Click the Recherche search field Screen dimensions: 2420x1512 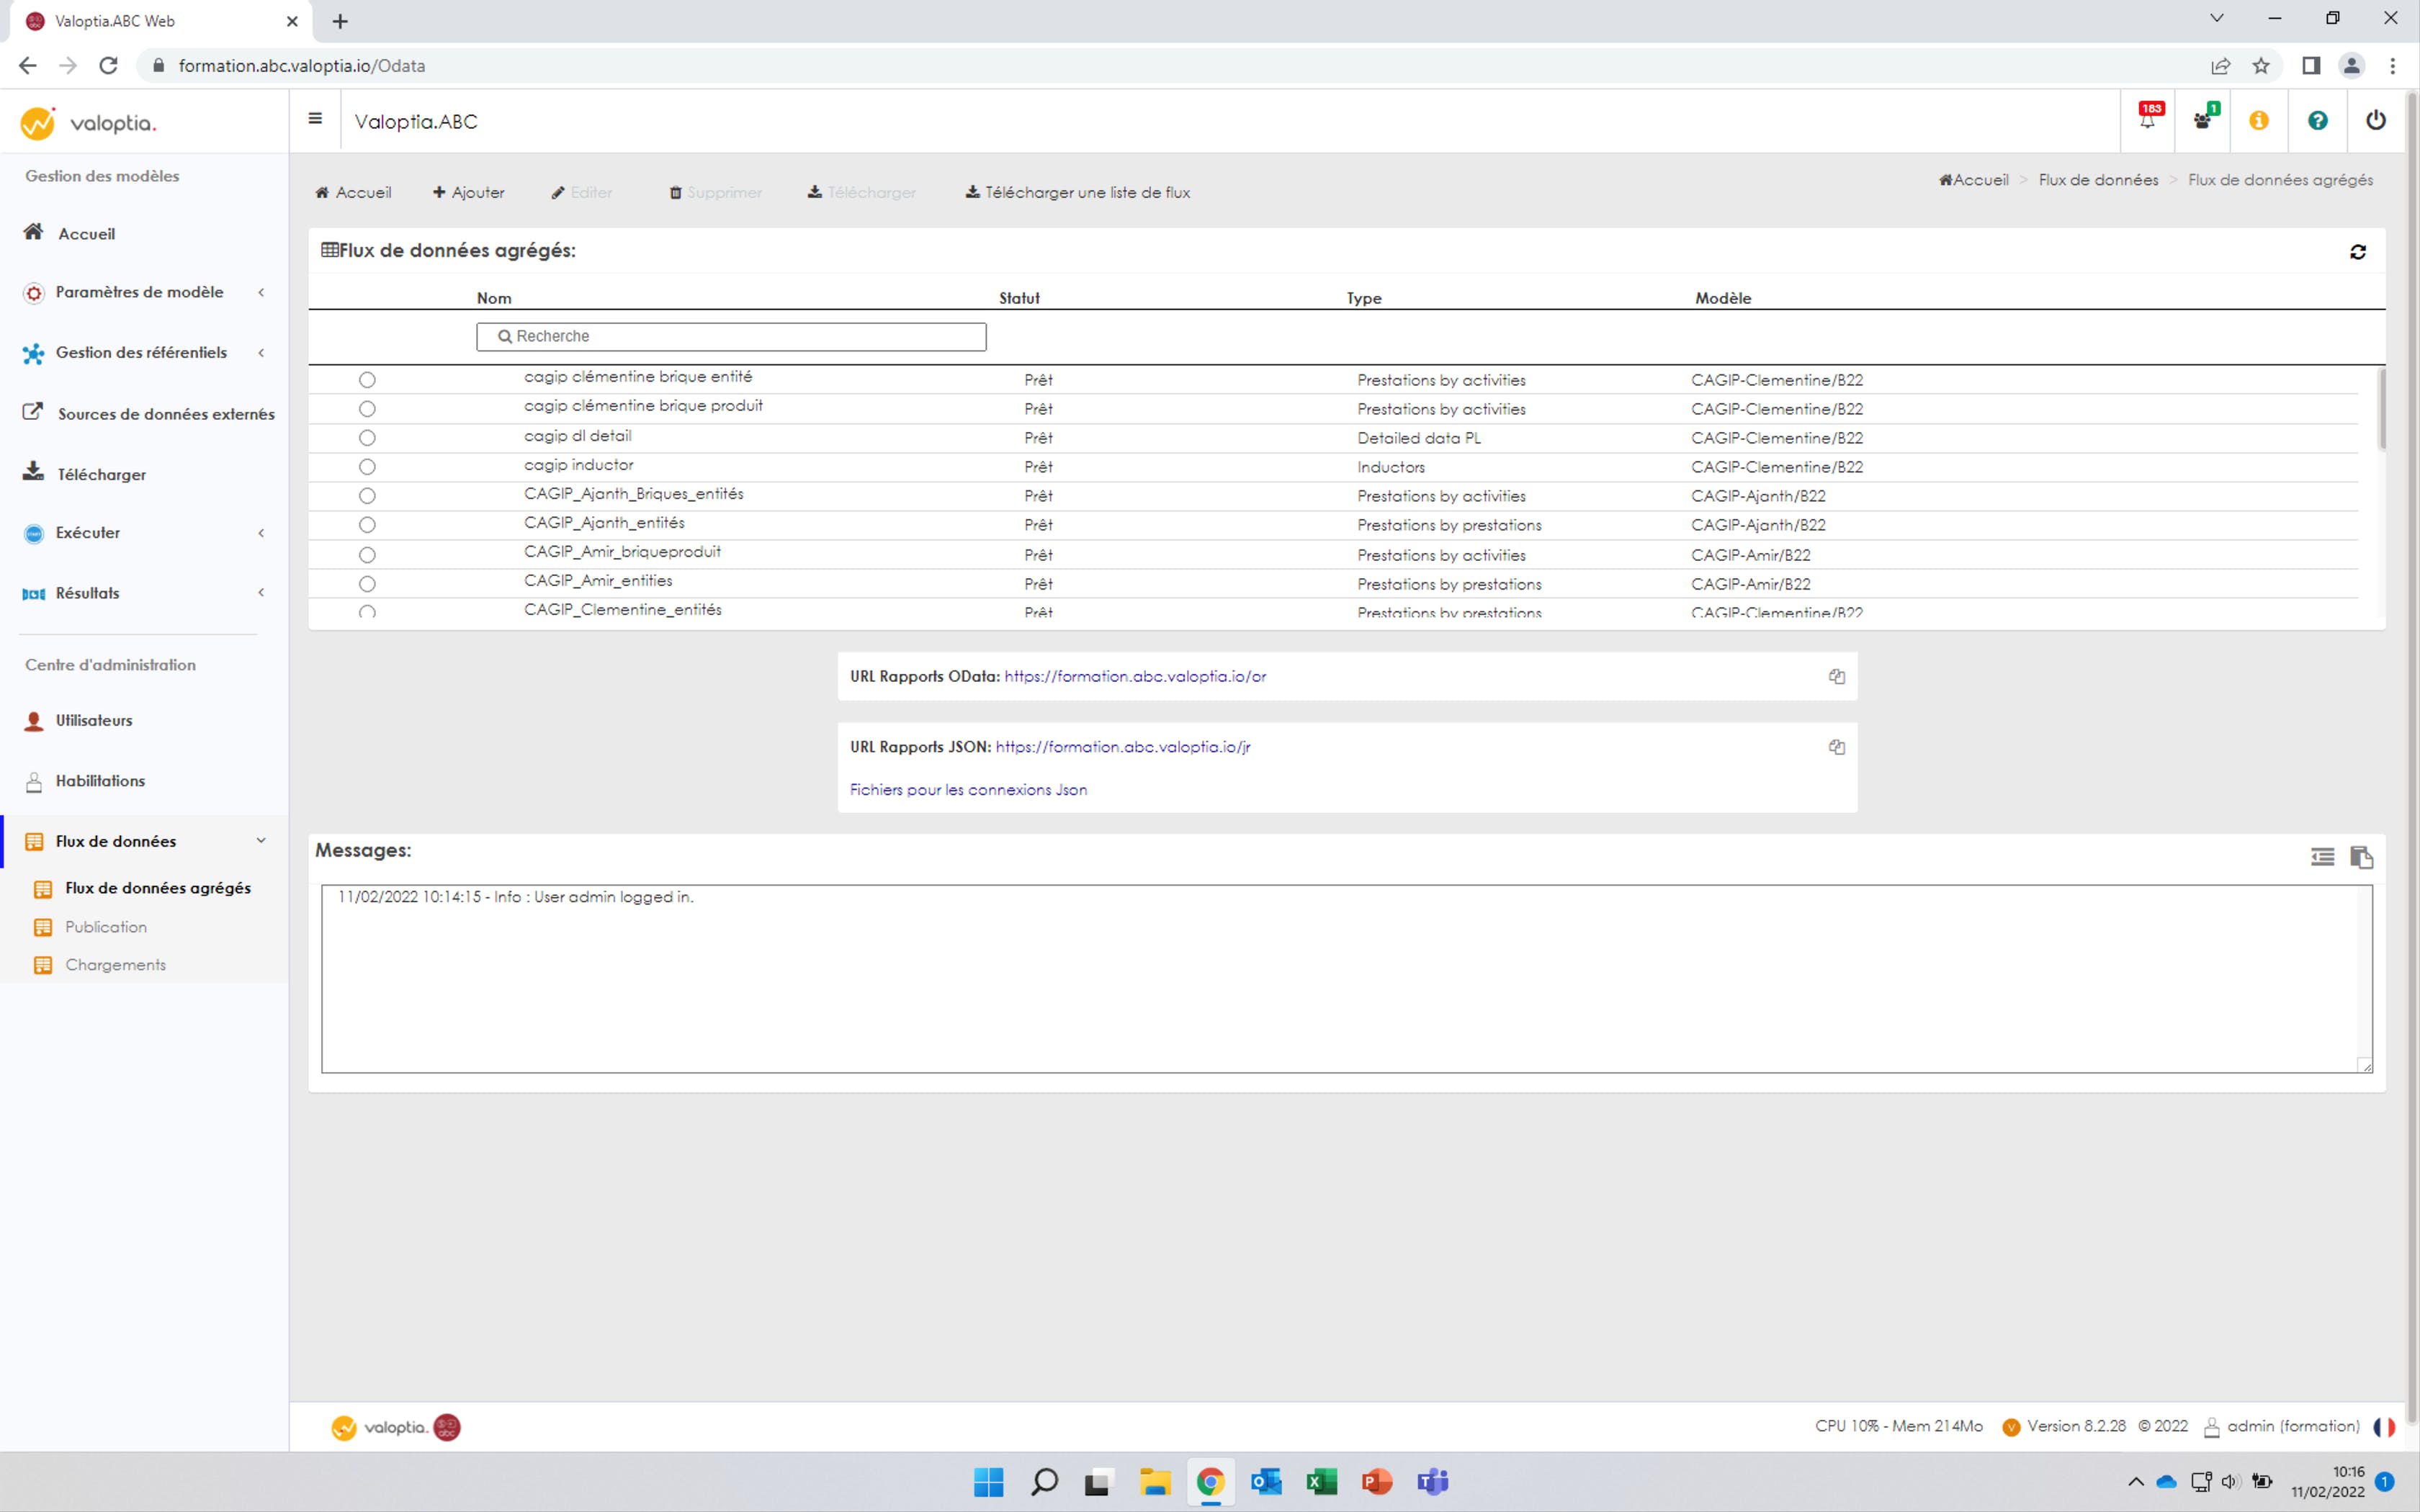pyautogui.click(x=731, y=337)
